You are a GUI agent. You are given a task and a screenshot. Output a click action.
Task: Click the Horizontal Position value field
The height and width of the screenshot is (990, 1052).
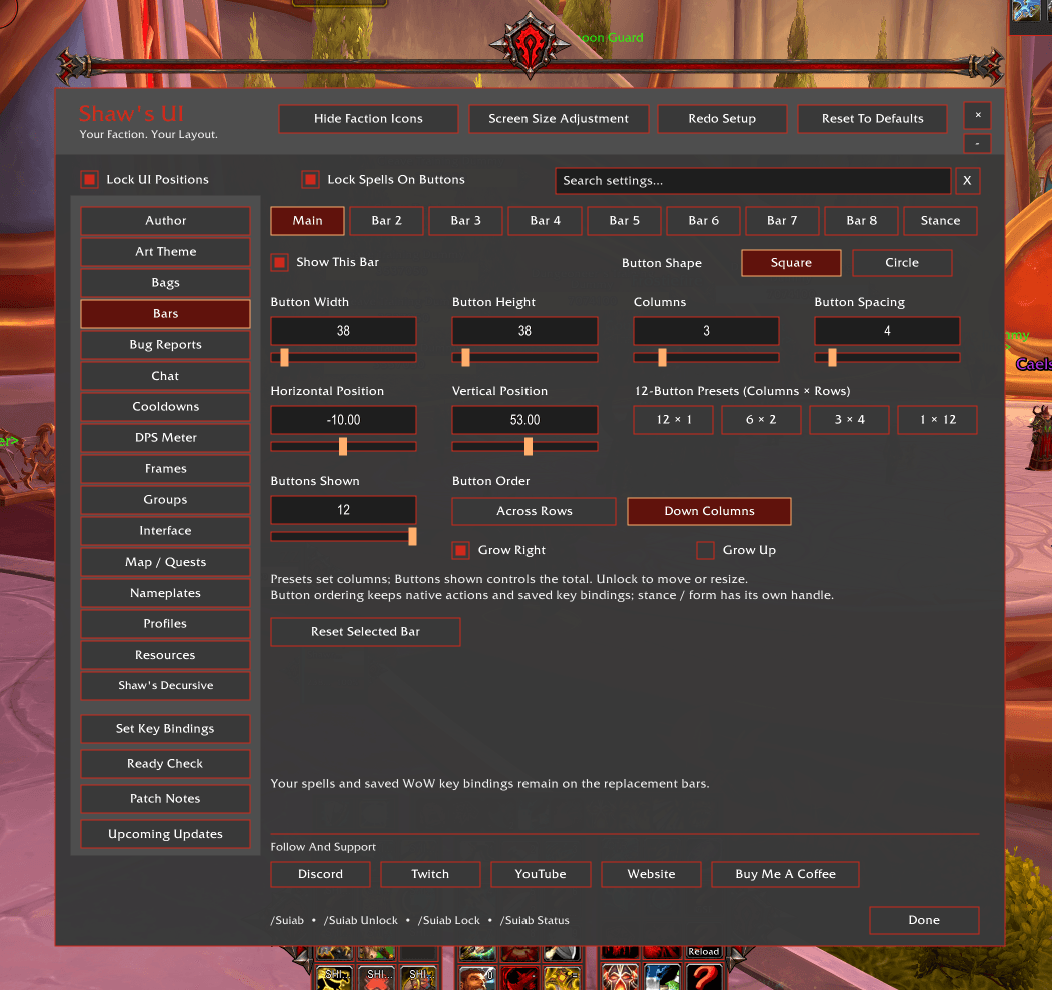[344, 420]
